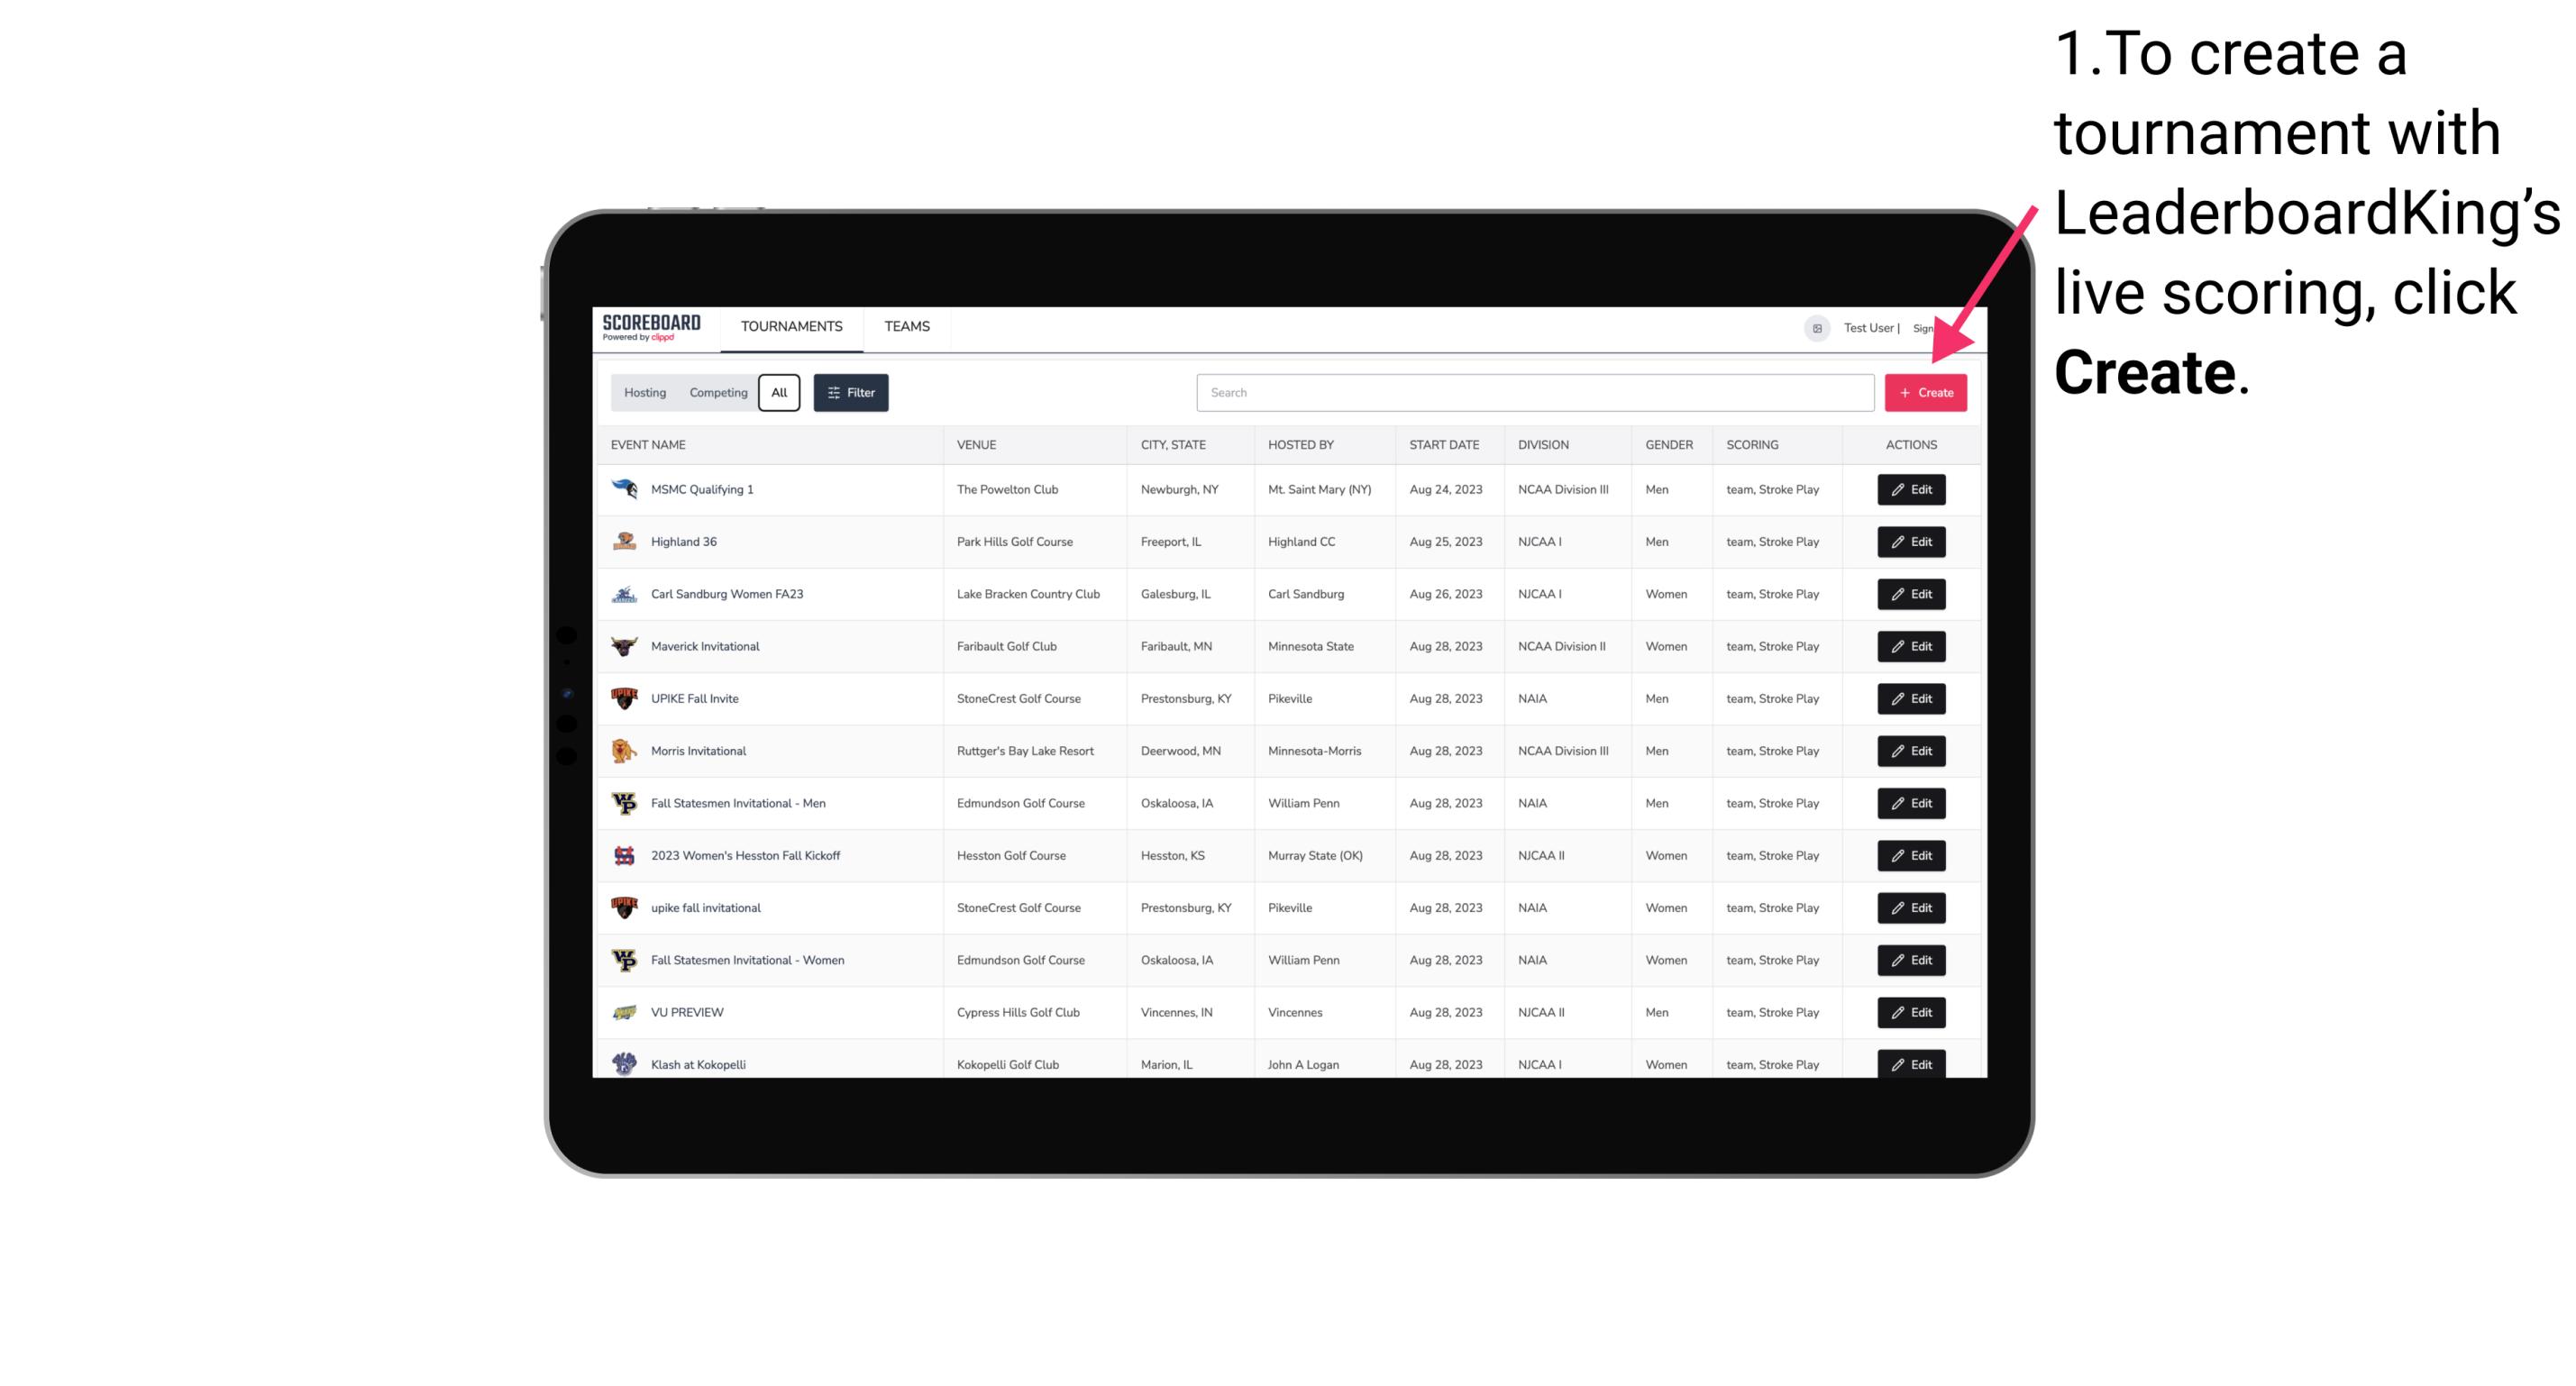Click the Edit icon for Carl Sandburg Women FA23
The image size is (2576, 1386).
pyautogui.click(x=1910, y=592)
